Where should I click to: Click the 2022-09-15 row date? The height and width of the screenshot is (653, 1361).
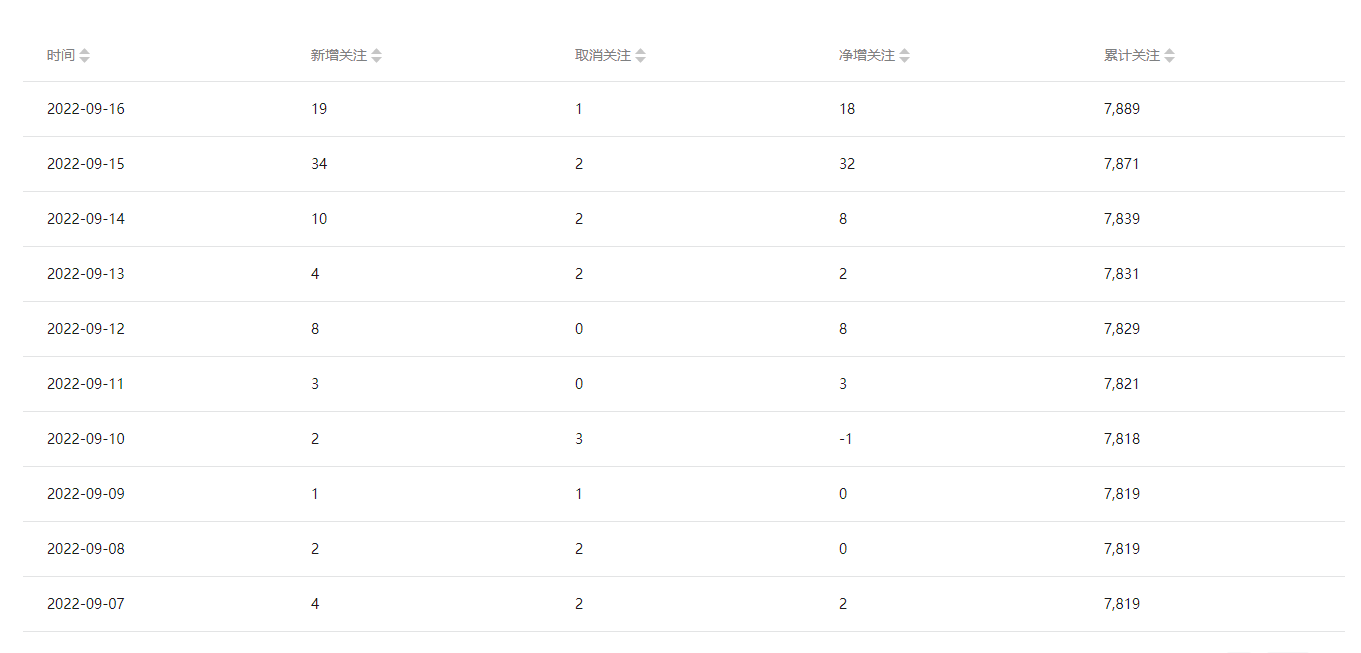tap(86, 164)
